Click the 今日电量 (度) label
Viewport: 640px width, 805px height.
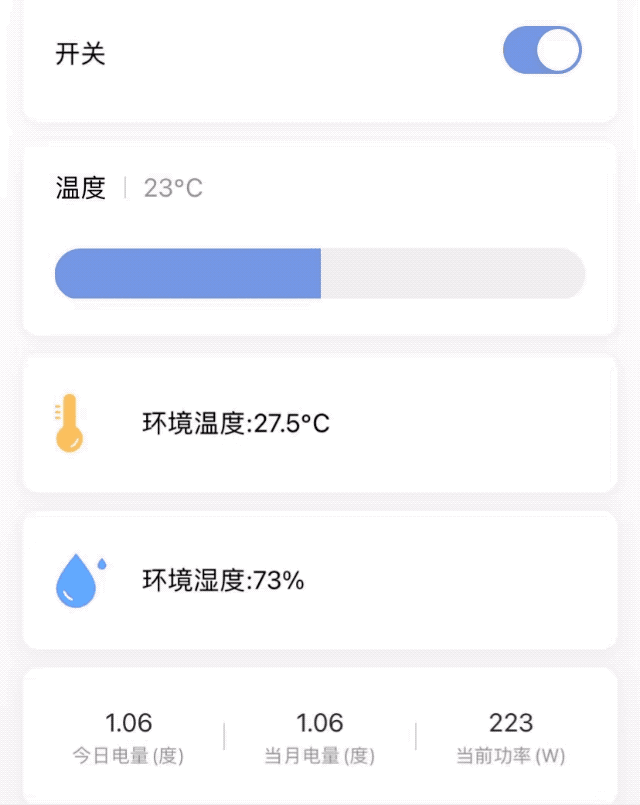(x=128, y=756)
